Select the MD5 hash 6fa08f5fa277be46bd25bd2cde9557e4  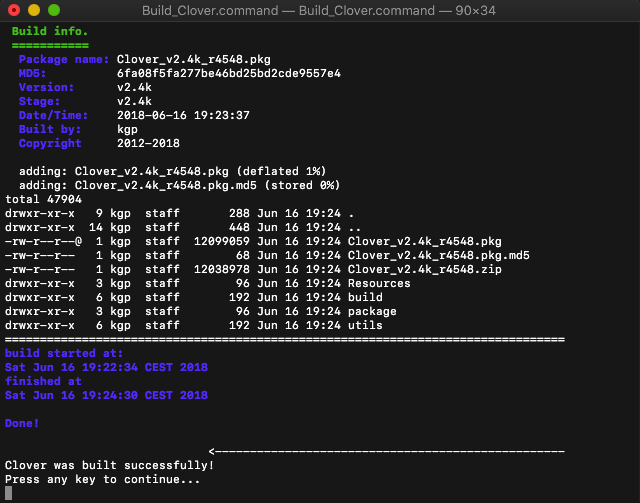229,73
